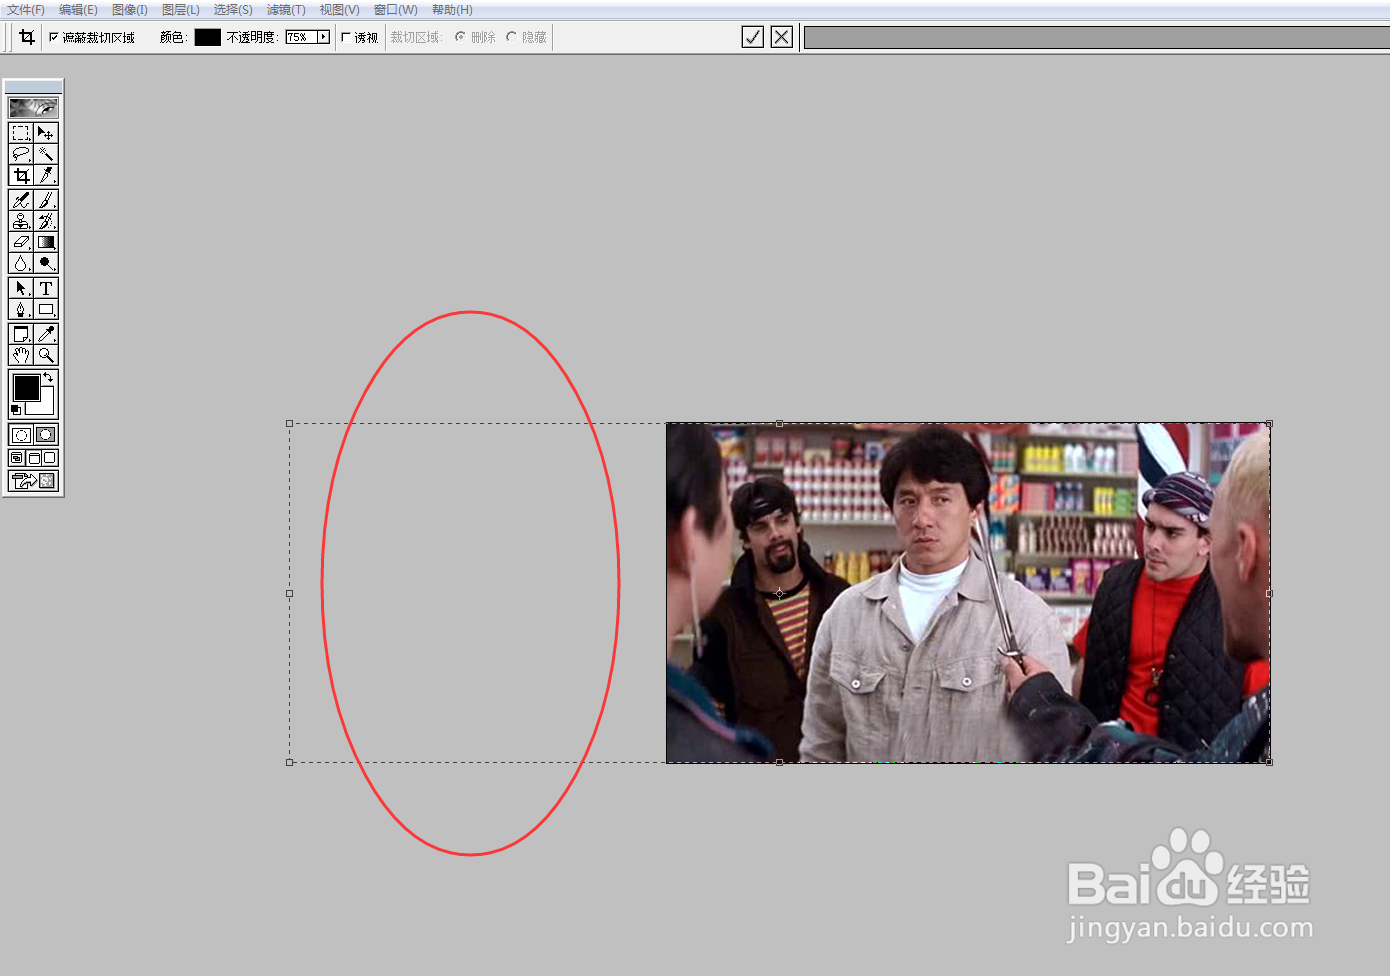Switch to Quick Mask mode
Viewport: 1390px width, 976px height.
pyautogui.click(x=46, y=435)
